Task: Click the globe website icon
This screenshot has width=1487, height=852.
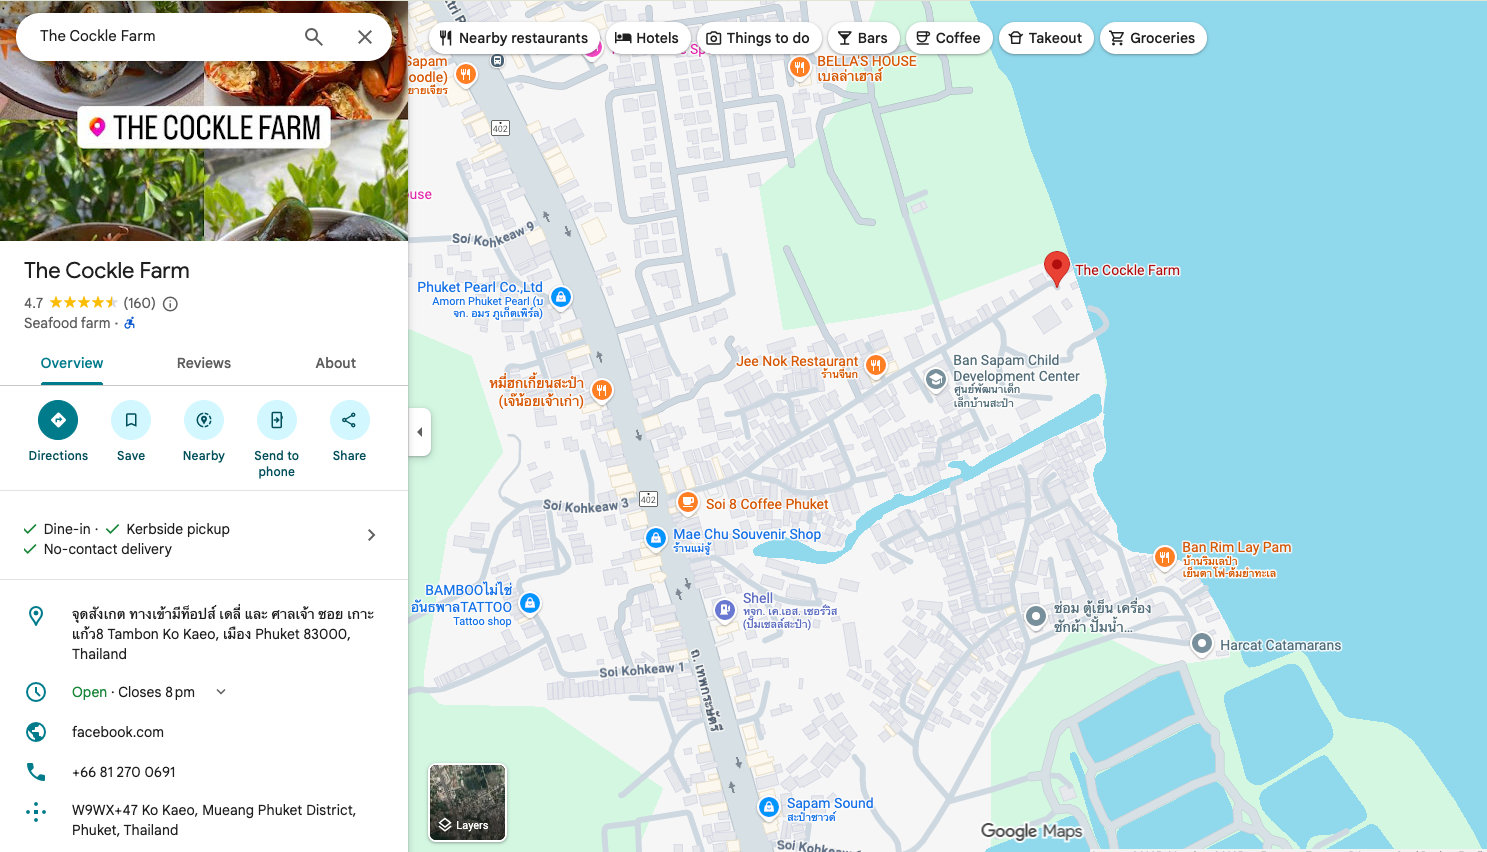Action: tap(36, 732)
